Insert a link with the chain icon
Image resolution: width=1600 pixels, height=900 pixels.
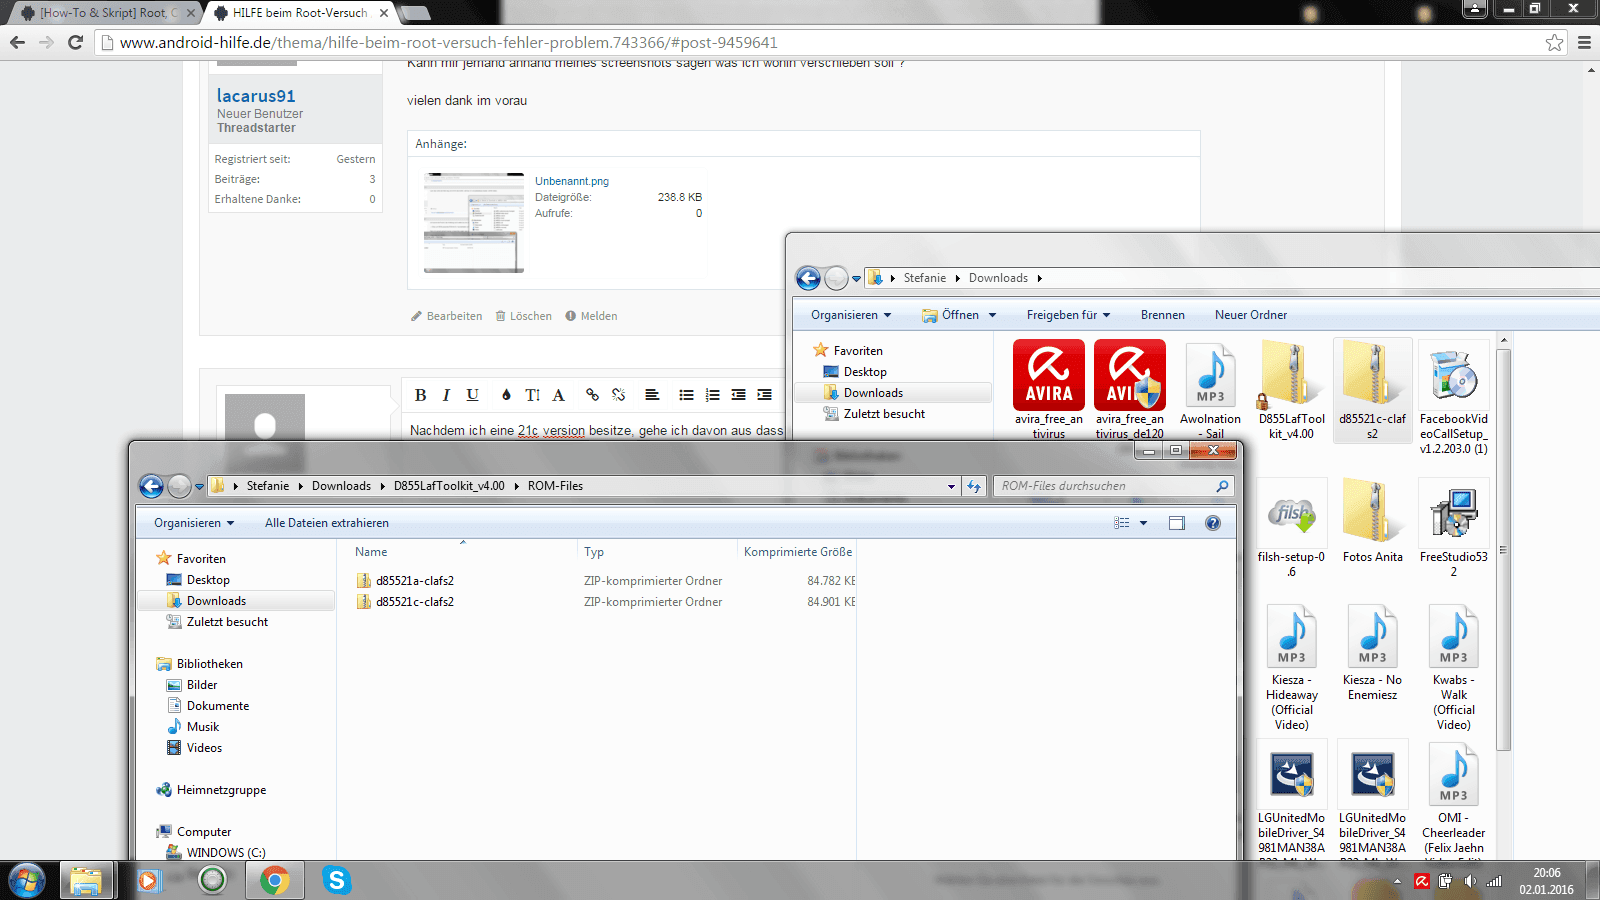point(592,395)
